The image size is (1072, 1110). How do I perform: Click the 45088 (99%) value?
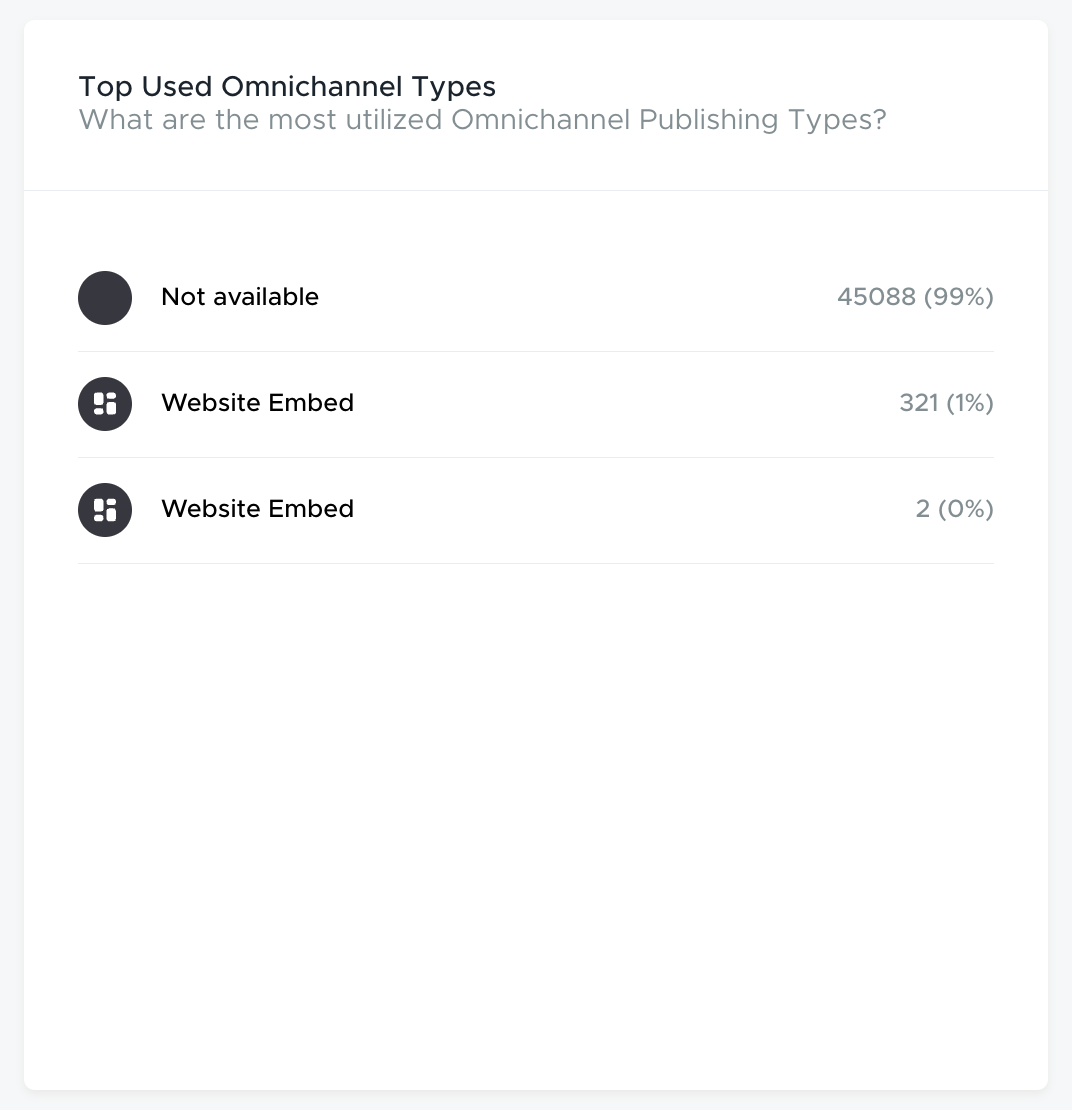click(916, 297)
